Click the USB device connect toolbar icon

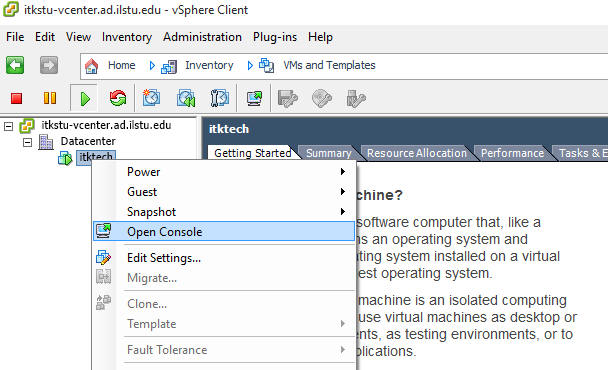(356, 98)
